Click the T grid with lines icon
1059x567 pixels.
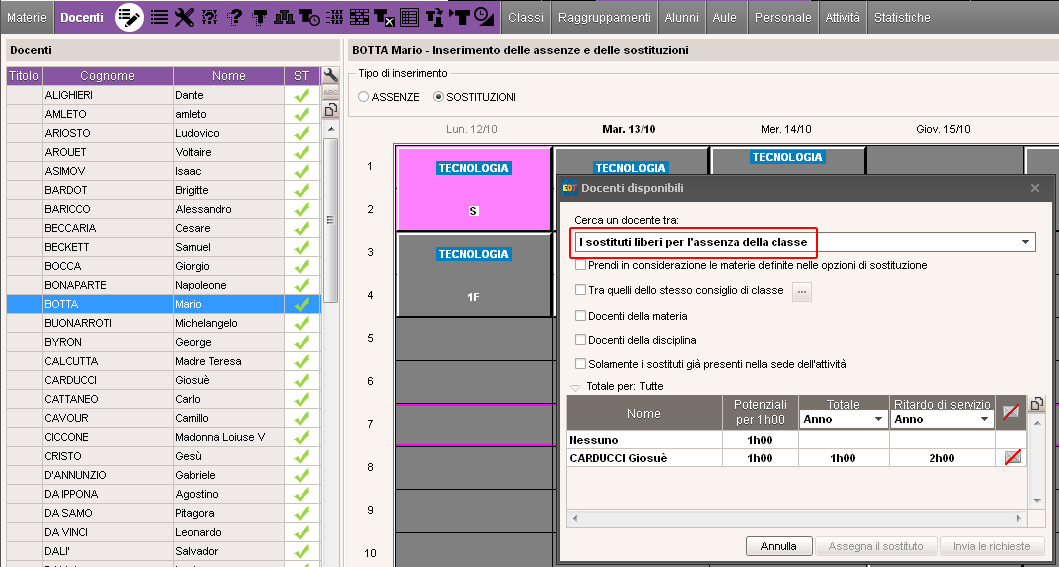[334, 18]
